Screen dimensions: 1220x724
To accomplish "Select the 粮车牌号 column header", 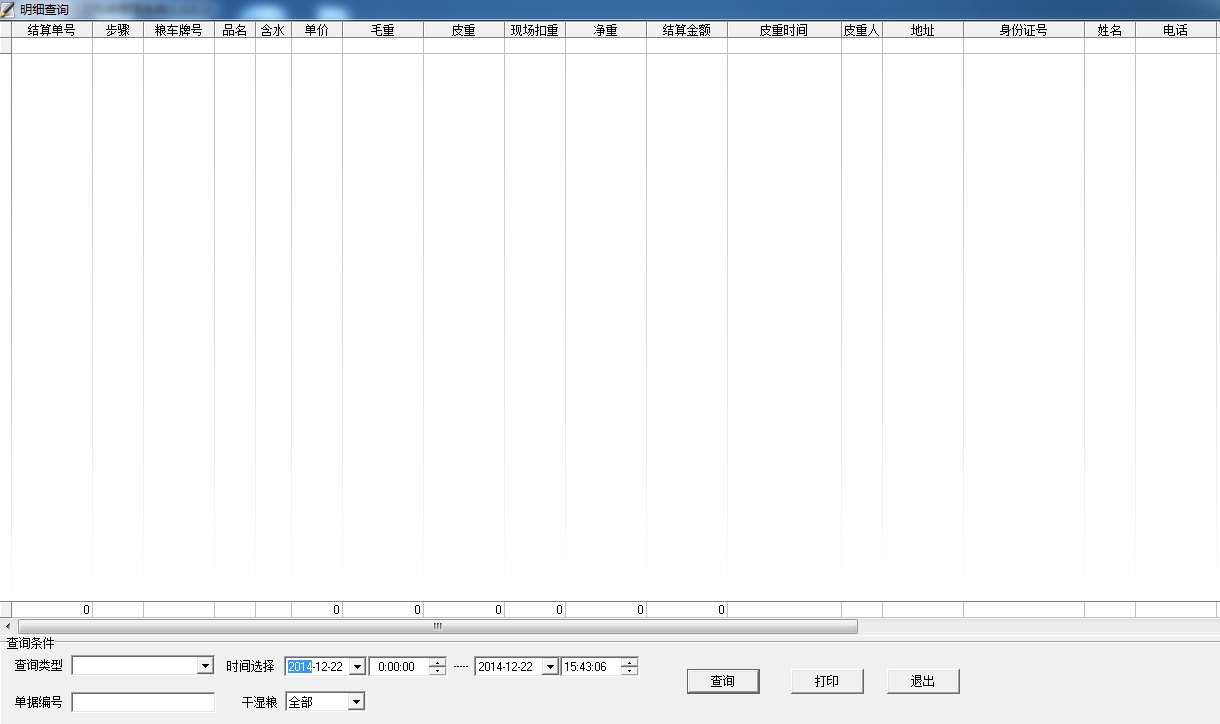I will (x=178, y=30).
